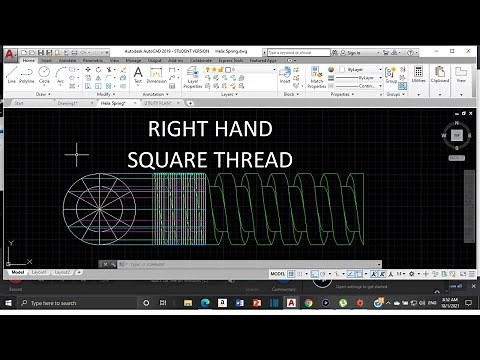Switch to the Parametric ribbon tab
This screenshot has width=480, height=360.
(93, 60)
